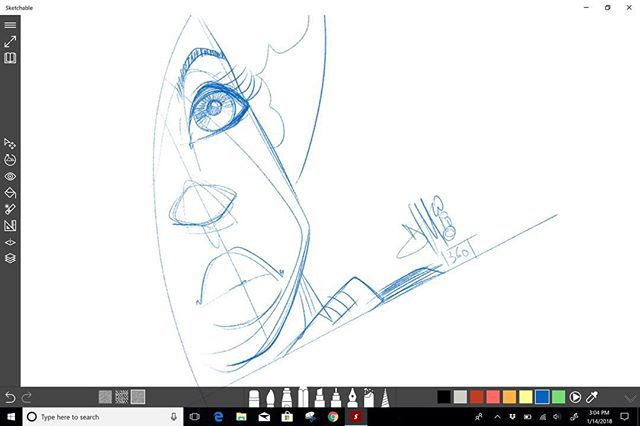Choose the third highlighted texture preset
Screen dimensions: 640x426
click(x=138, y=397)
